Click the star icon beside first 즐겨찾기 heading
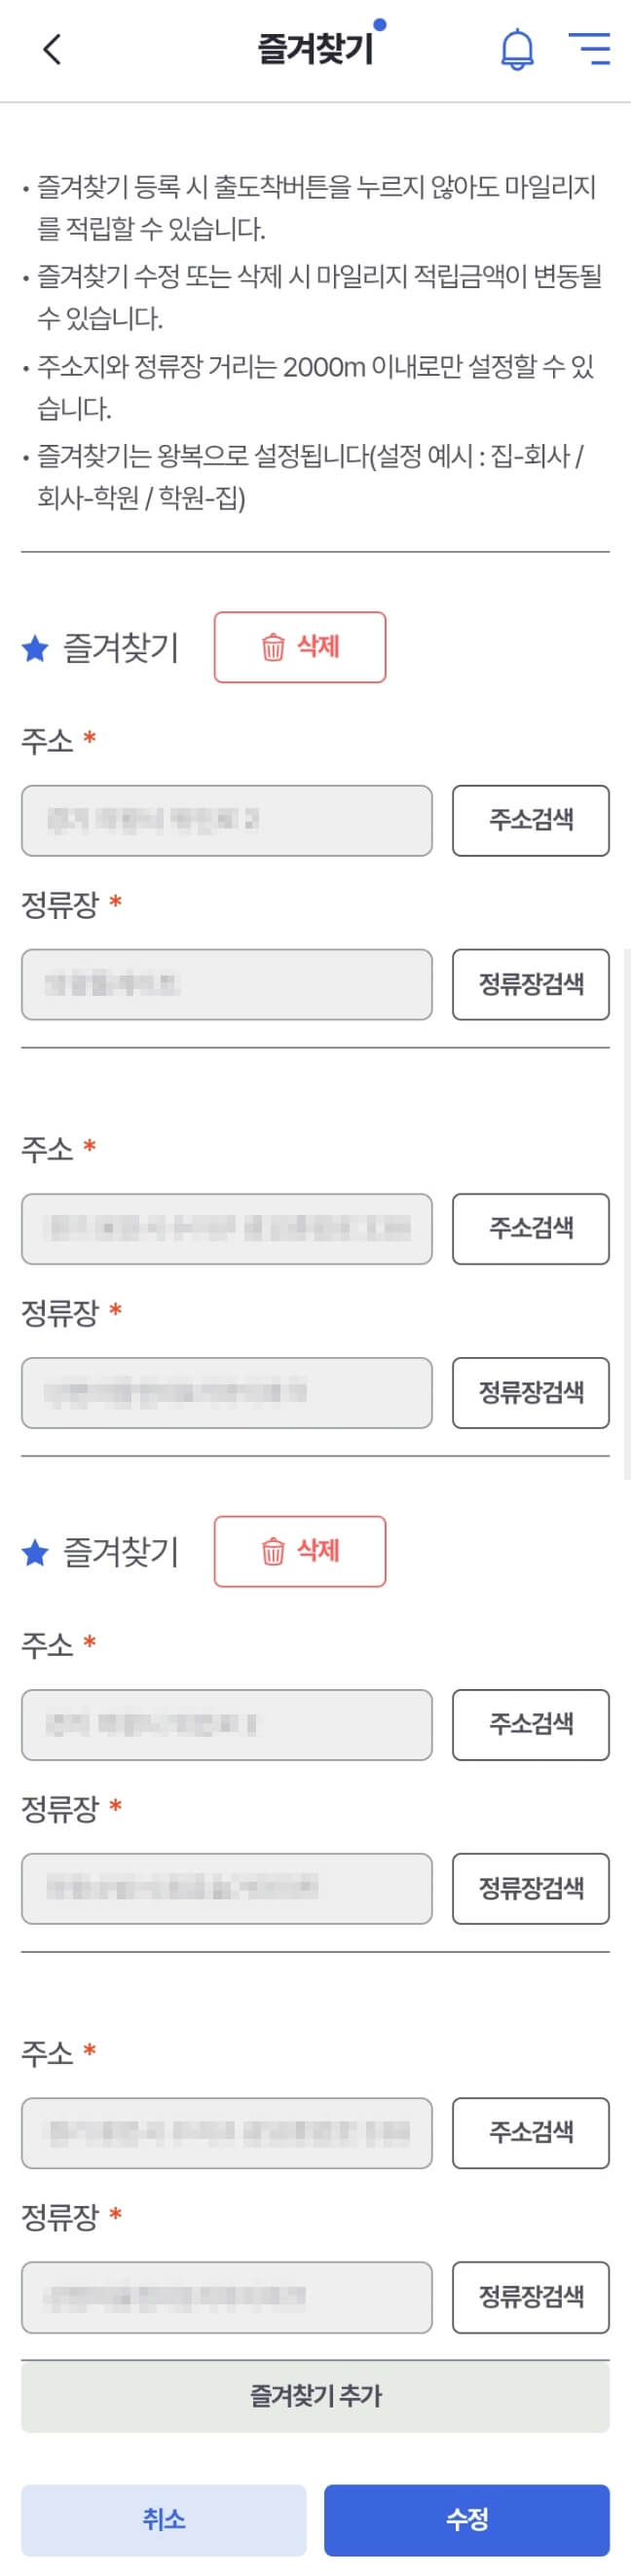Image resolution: width=631 pixels, height=2576 pixels. pos(34,648)
